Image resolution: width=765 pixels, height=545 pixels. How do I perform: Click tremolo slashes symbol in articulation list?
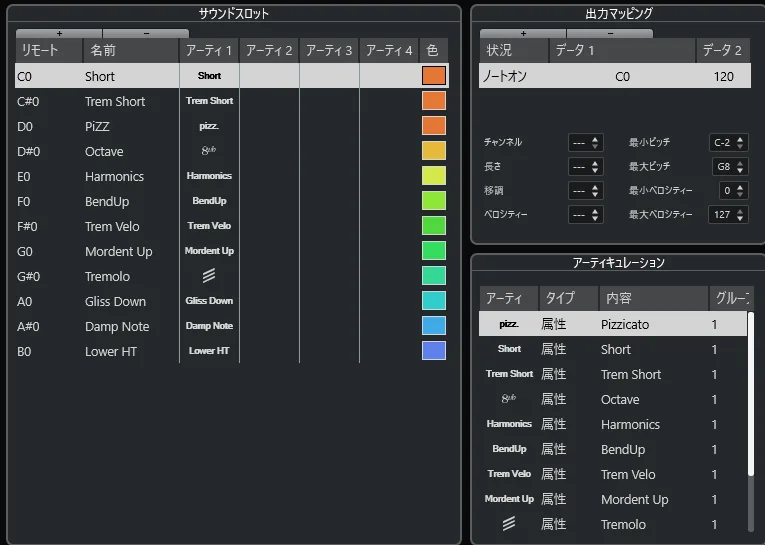tap(509, 524)
